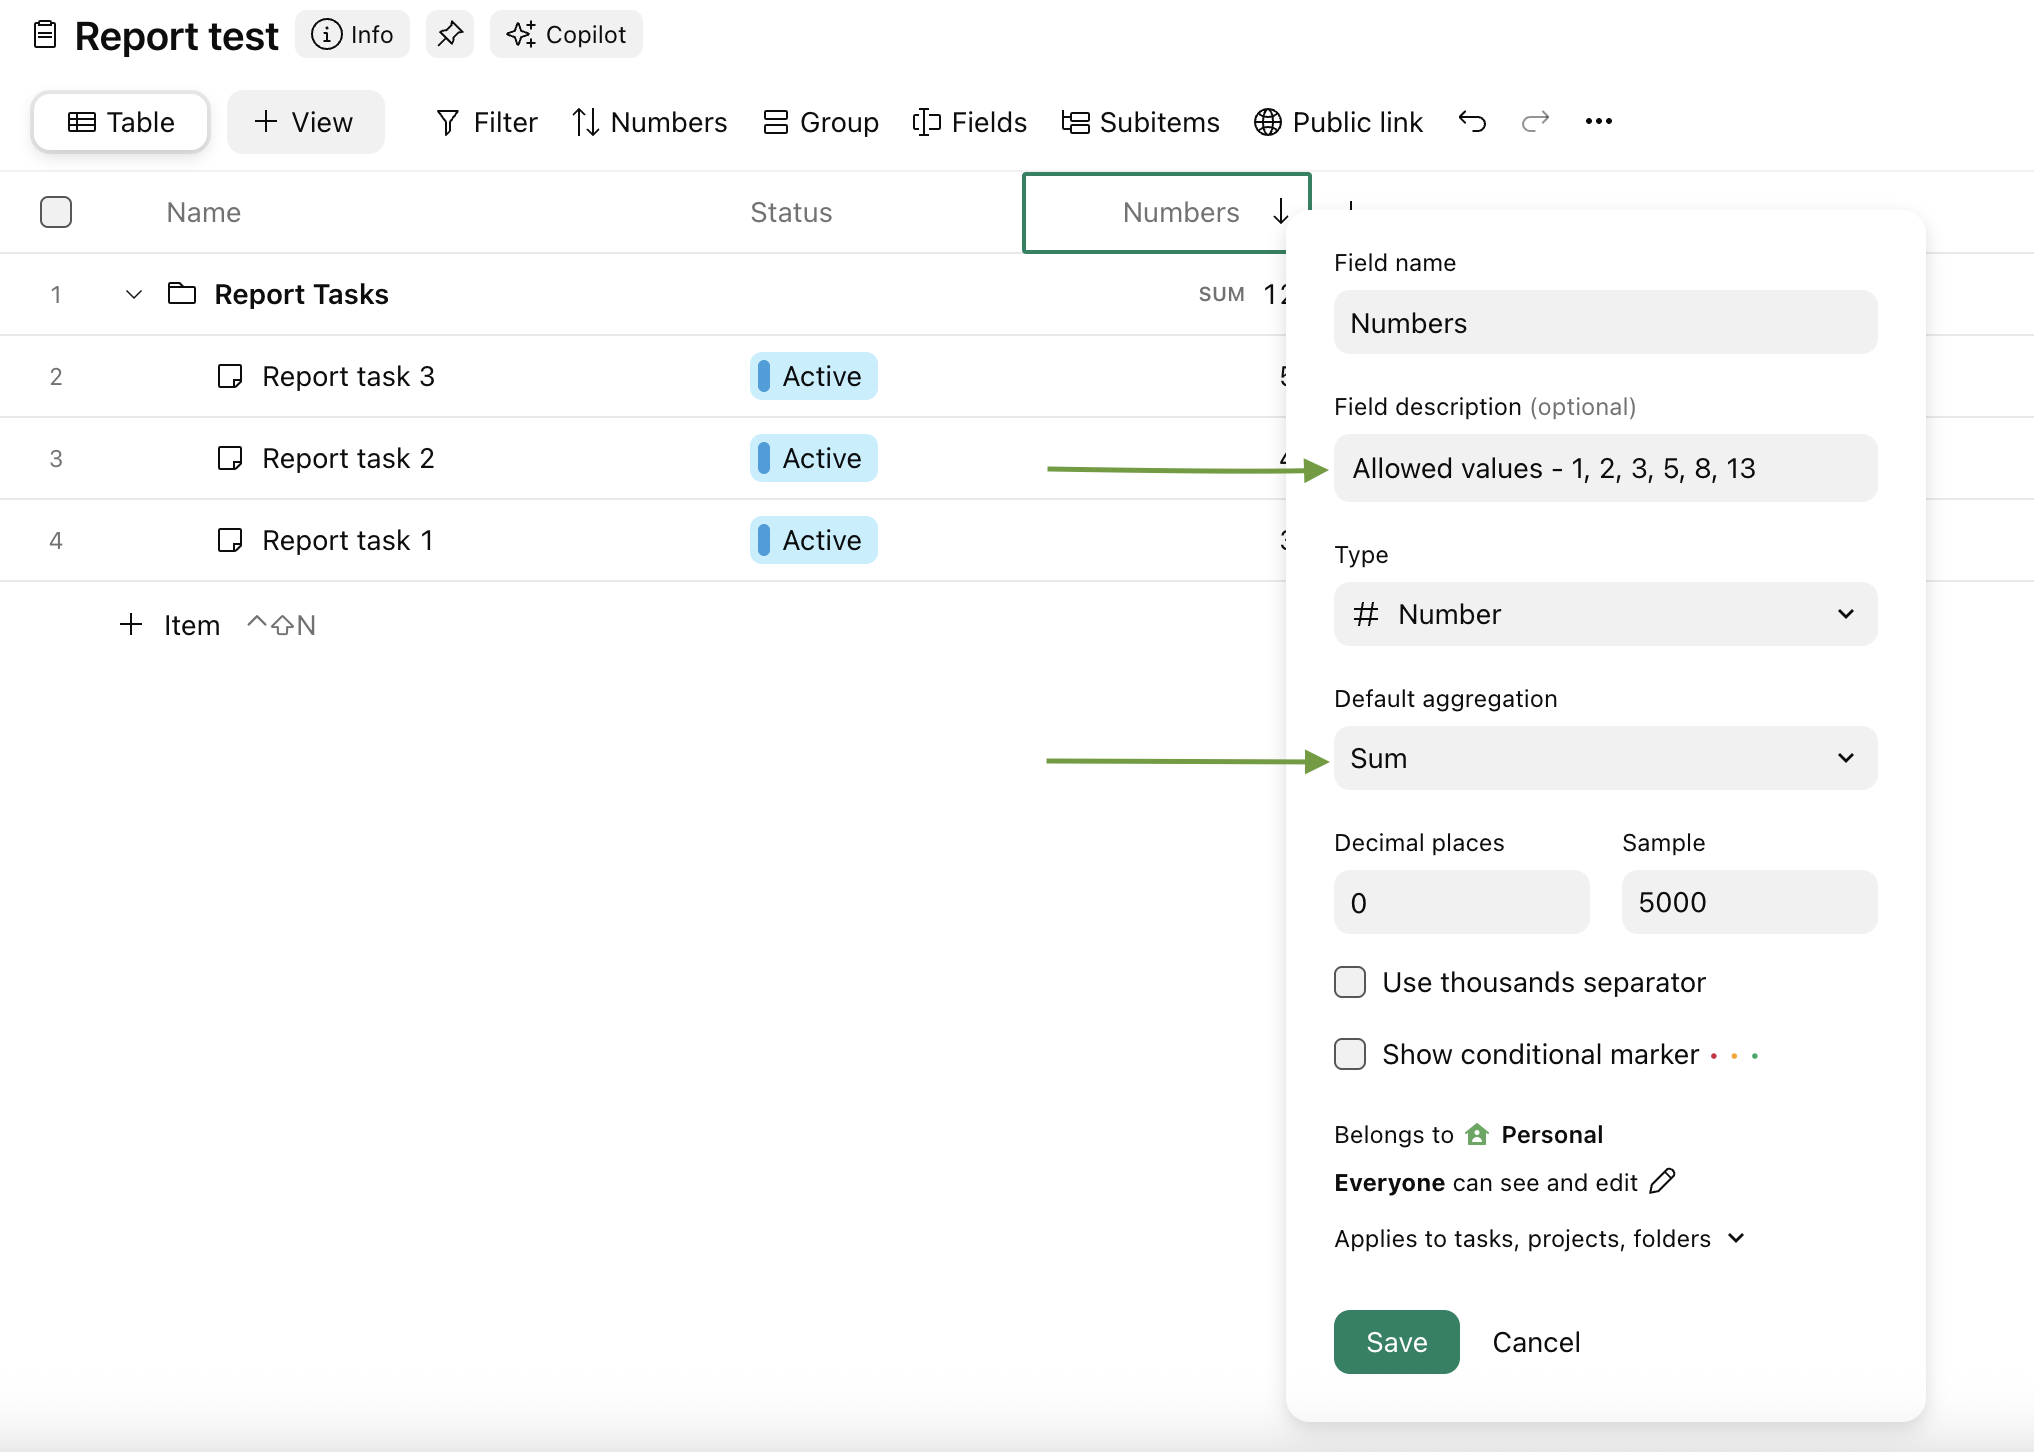Open Public link globe button
2034x1452 pixels.
[x=1338, y=122]
